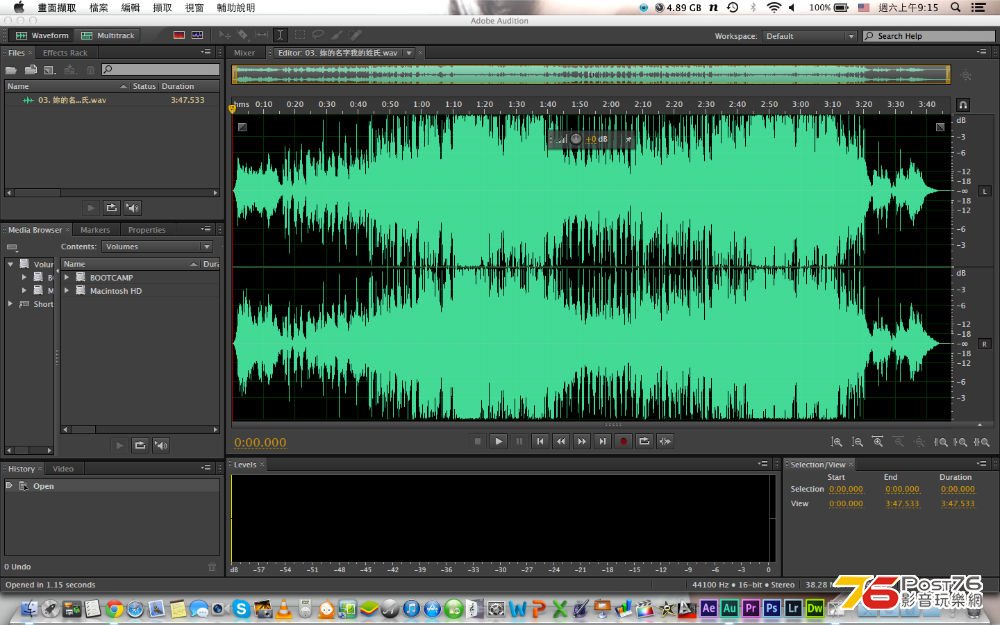Click the Spotlight search icon in menu bar

[955, 7]
